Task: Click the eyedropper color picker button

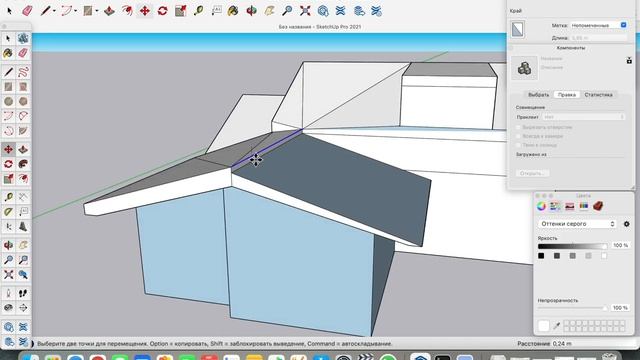Action: [556, 326]
